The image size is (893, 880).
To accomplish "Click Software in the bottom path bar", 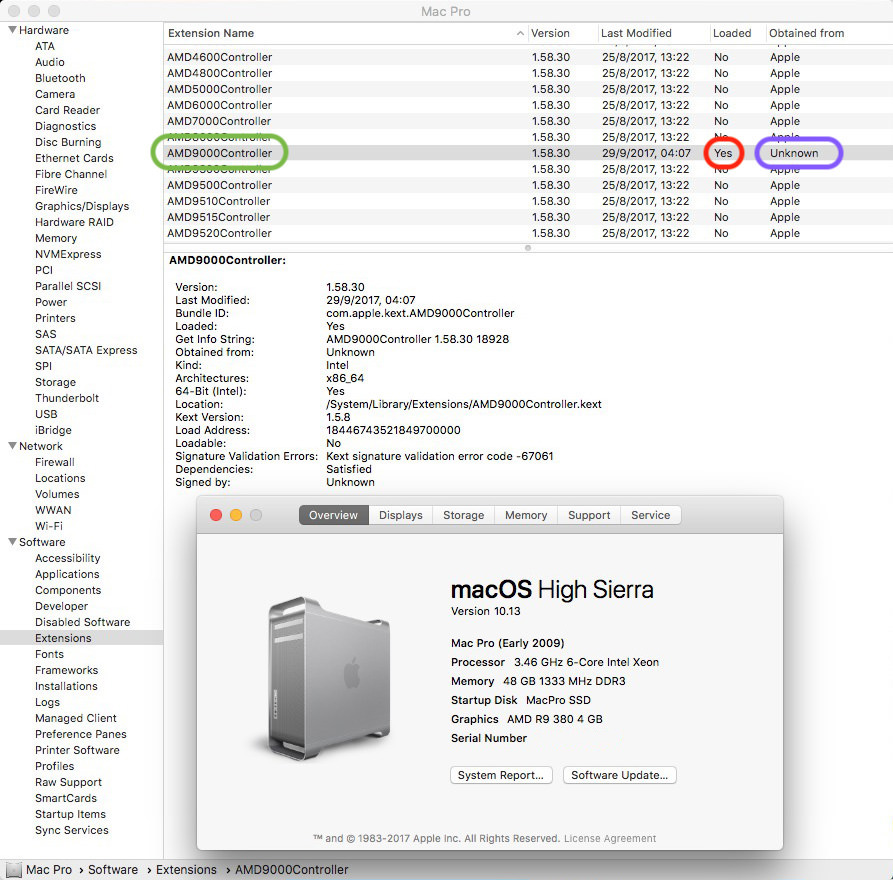I will tap(113, 870).
